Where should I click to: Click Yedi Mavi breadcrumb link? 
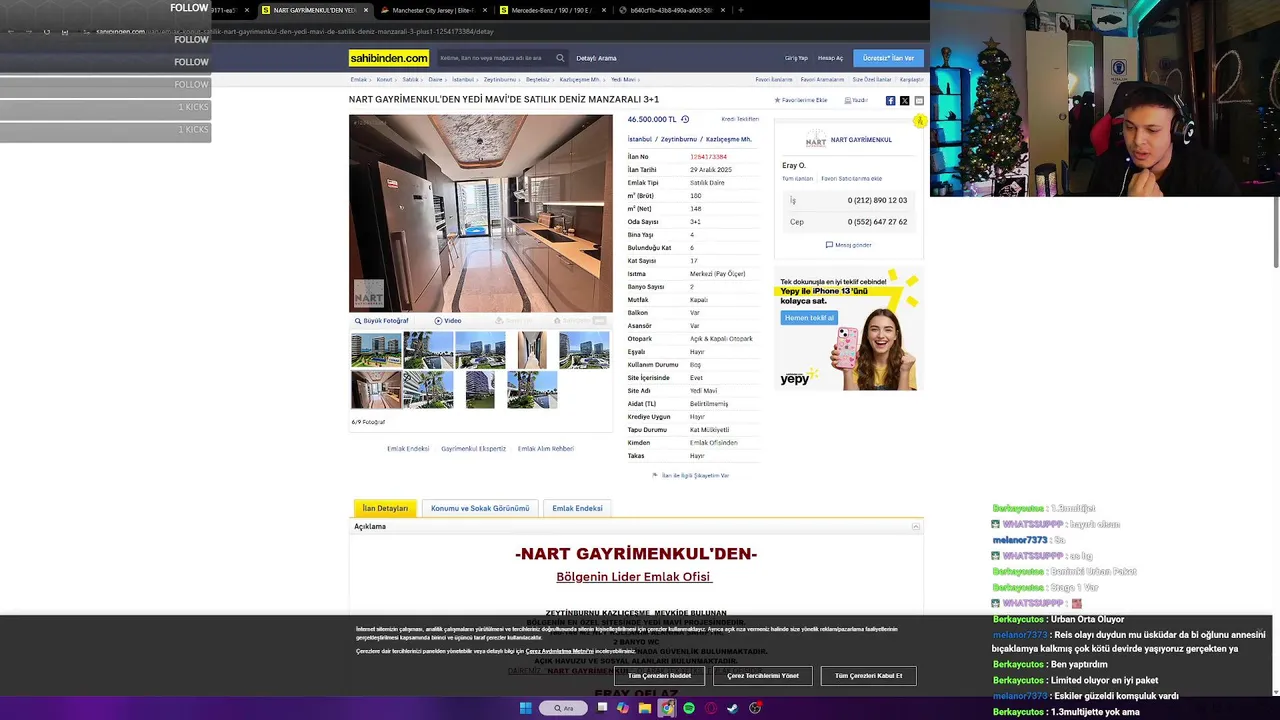[623, 79]
